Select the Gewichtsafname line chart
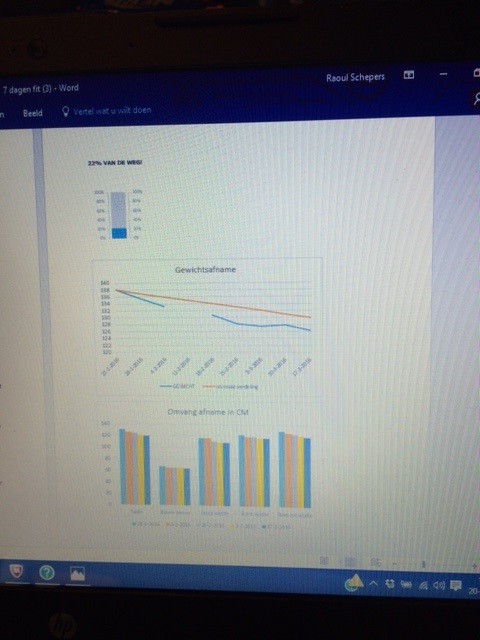The image size is (480, 640). click(208, 328)
